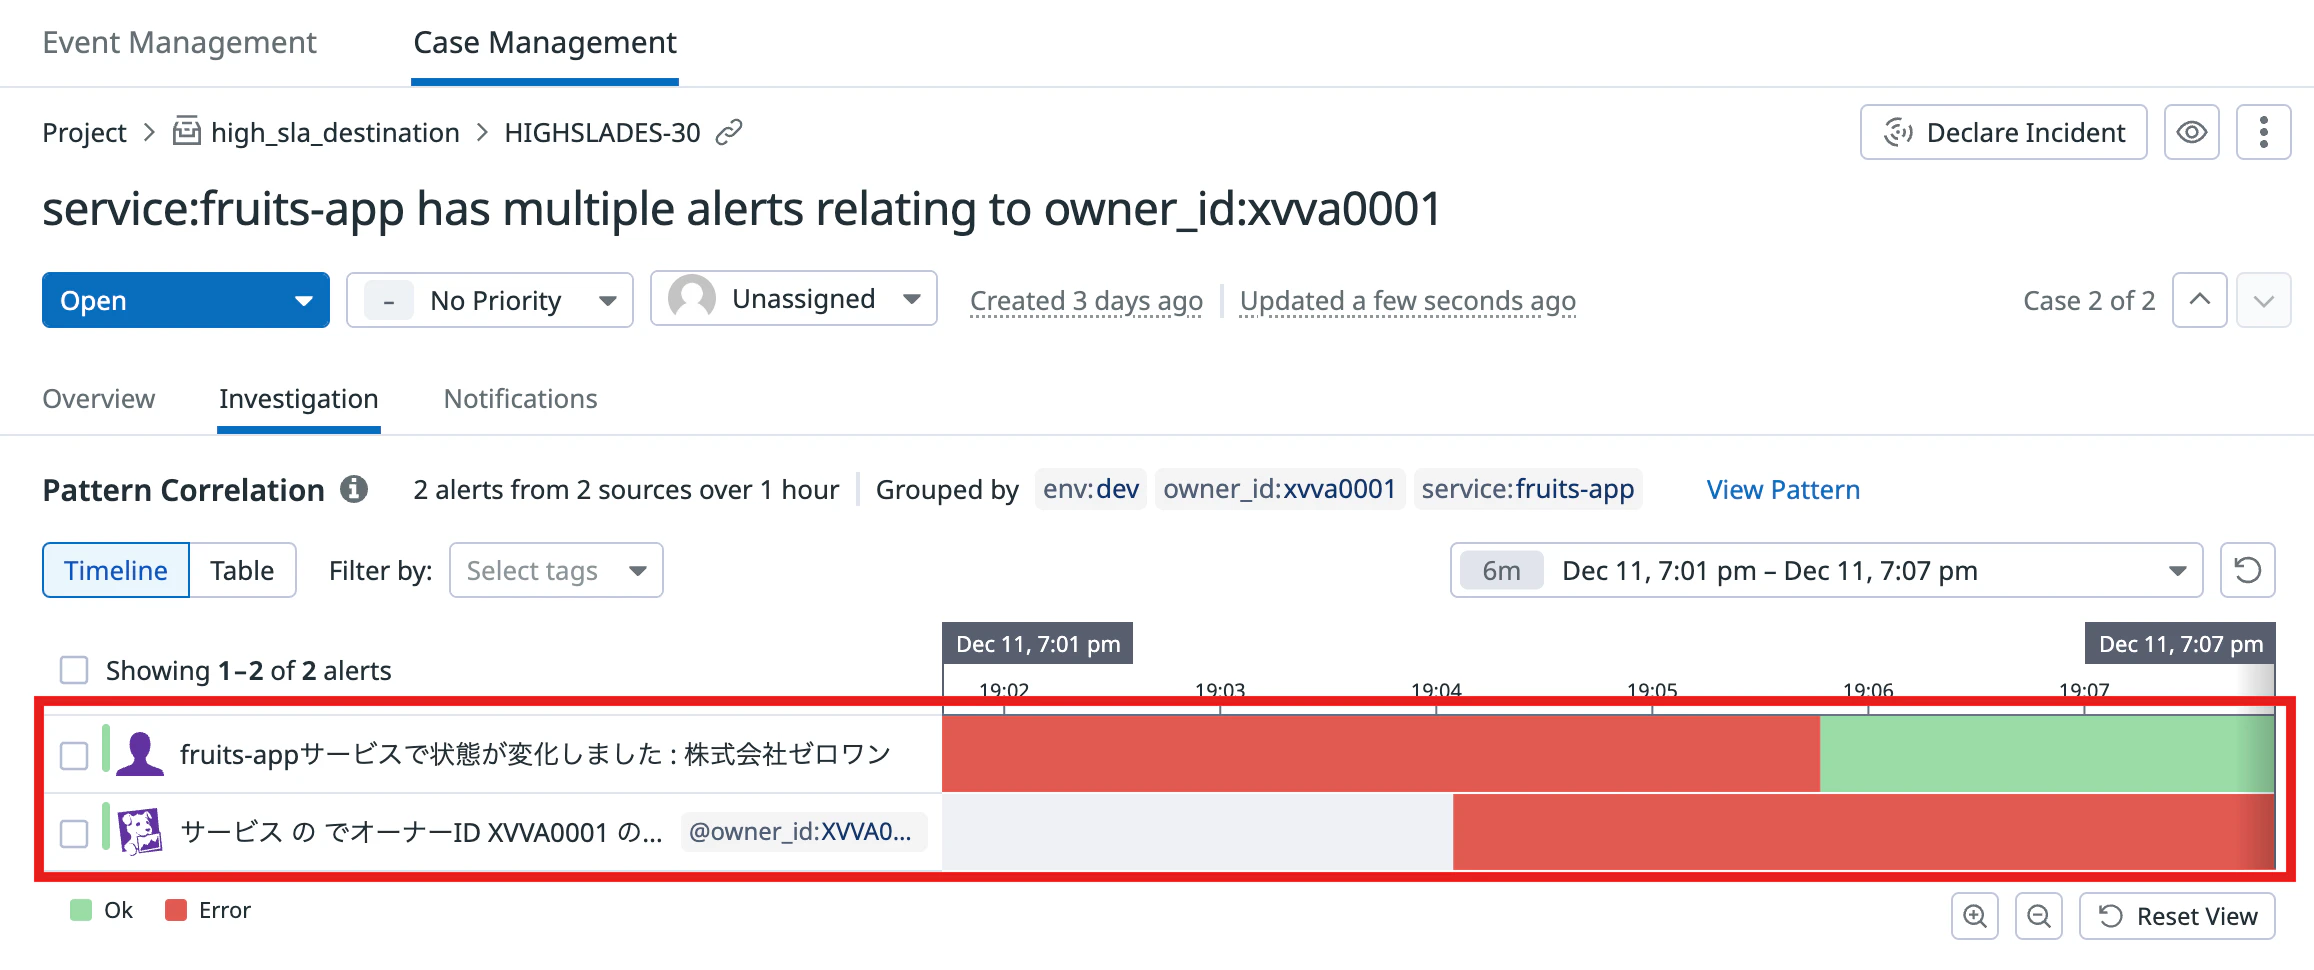This screenshot has width=2314, height=970.
Task: Open the Select tags filter dropdown
Action: 556,570
